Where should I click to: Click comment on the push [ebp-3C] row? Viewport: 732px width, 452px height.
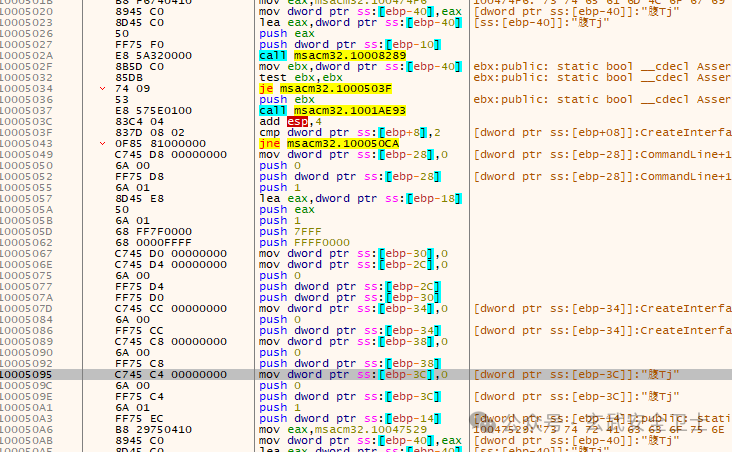tap(577, 396)
